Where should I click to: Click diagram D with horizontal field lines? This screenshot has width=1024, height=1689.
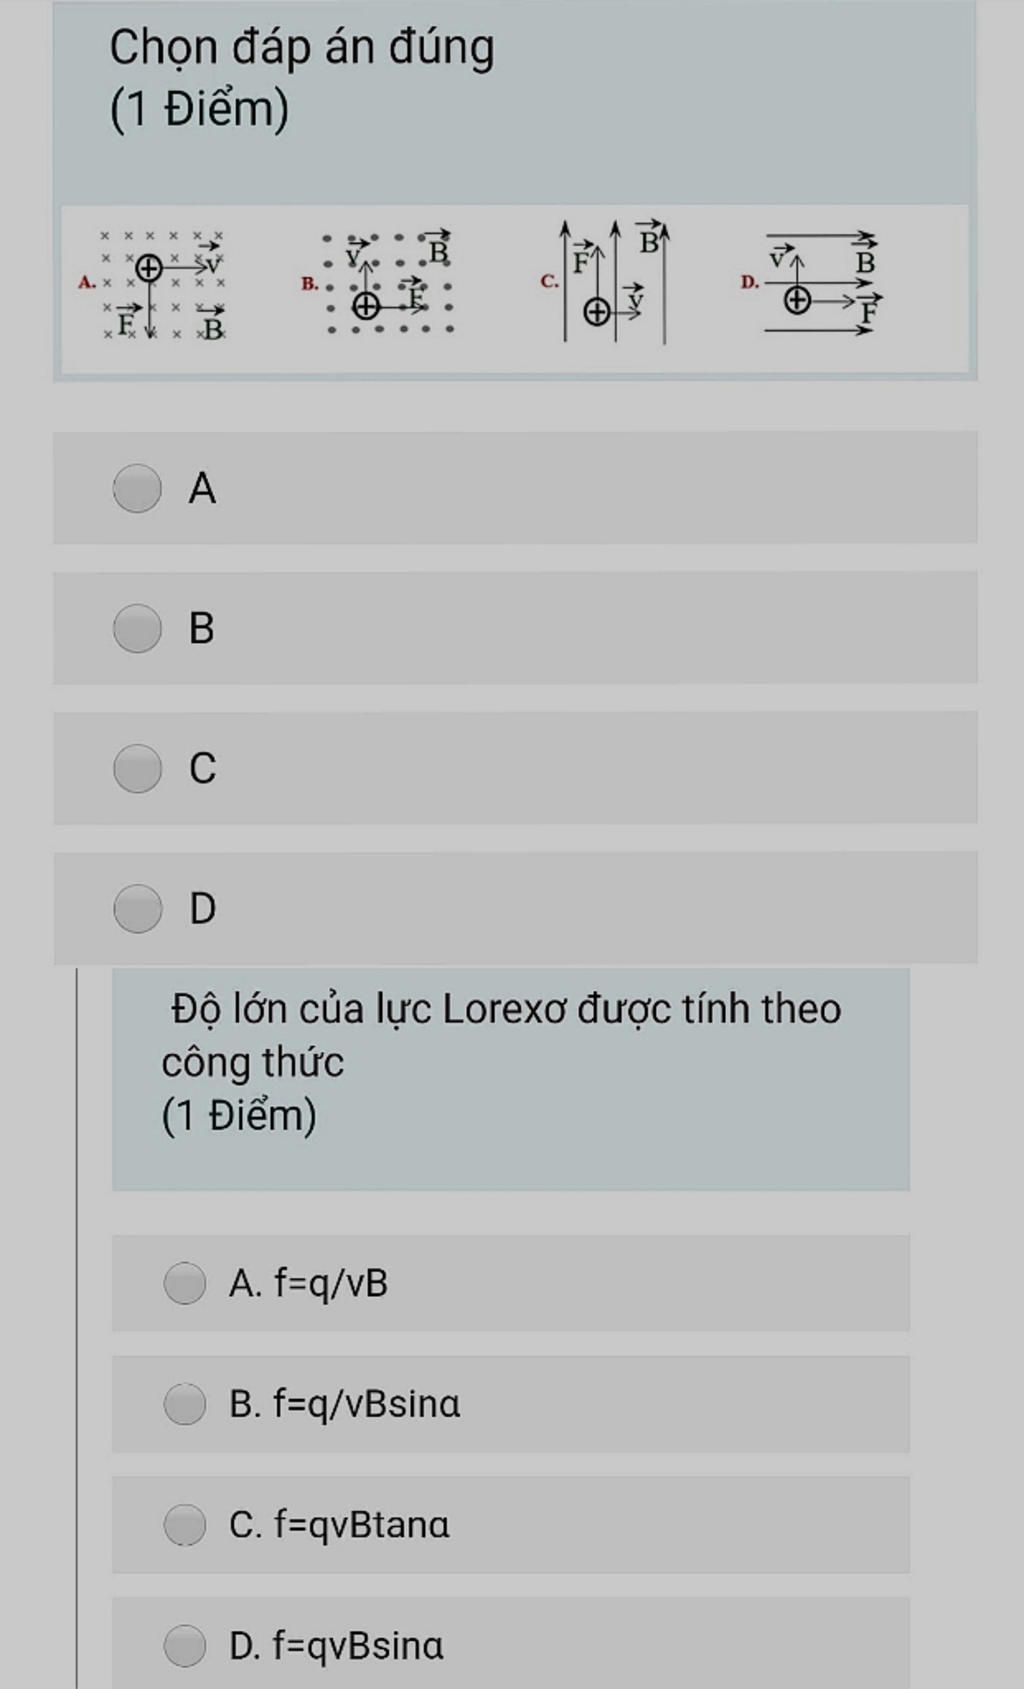812,284
